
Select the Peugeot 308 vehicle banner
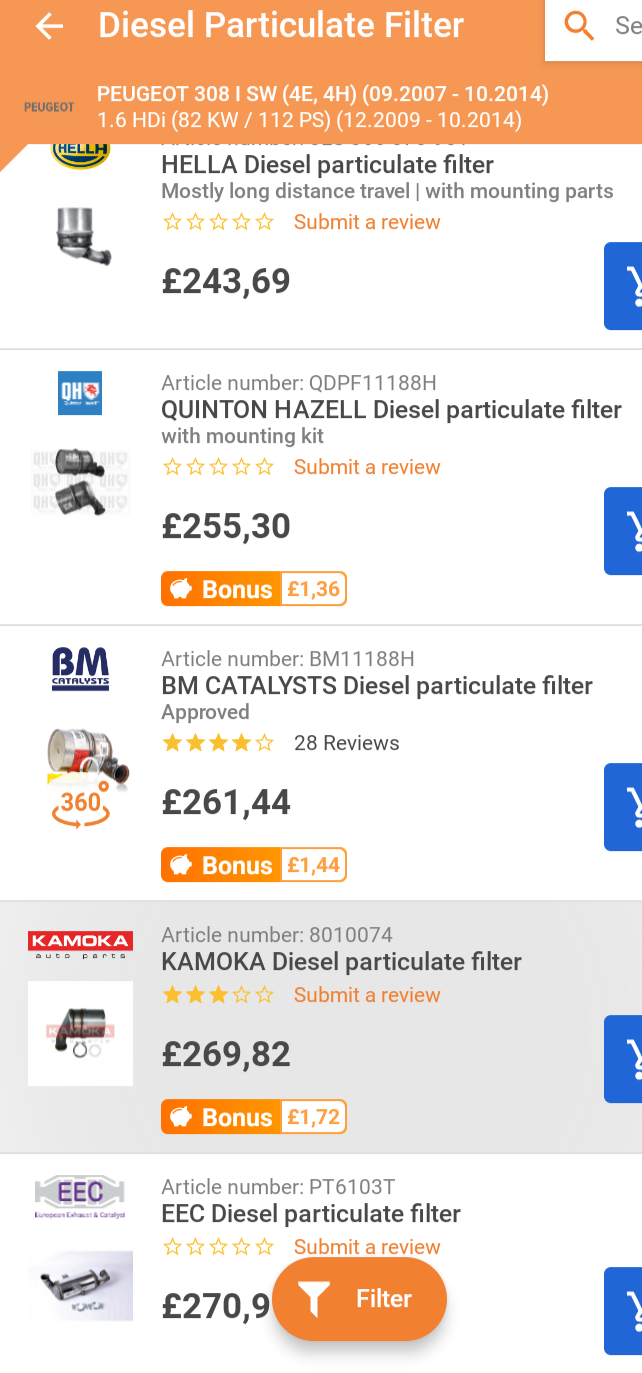point(320,108)
